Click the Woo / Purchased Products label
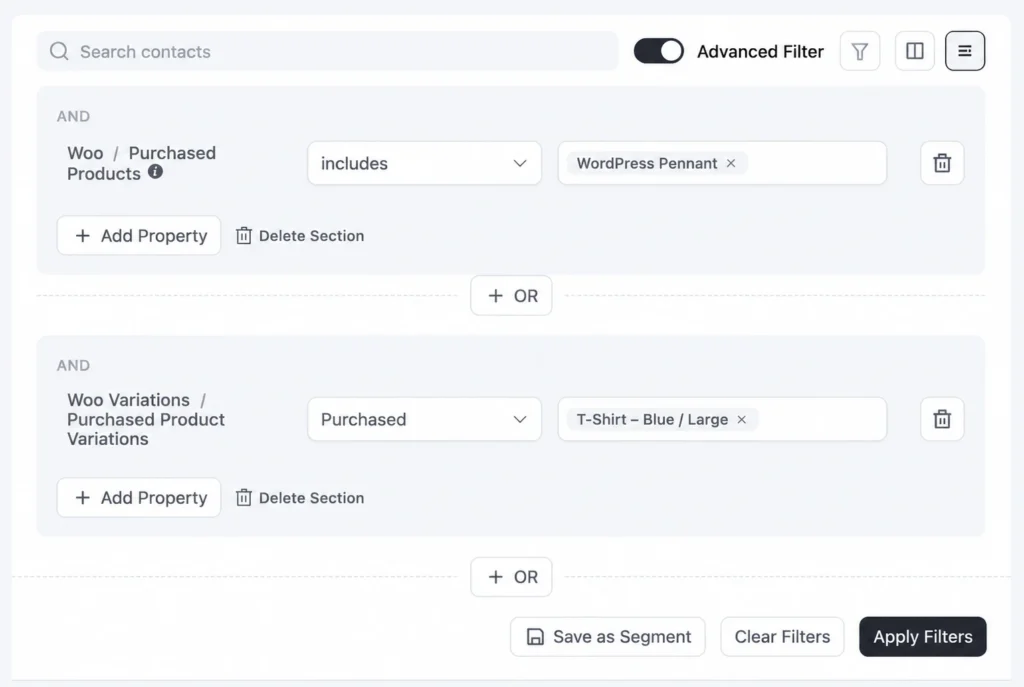The height and width of the screenshot is (687, 1024). click(142, 163)
